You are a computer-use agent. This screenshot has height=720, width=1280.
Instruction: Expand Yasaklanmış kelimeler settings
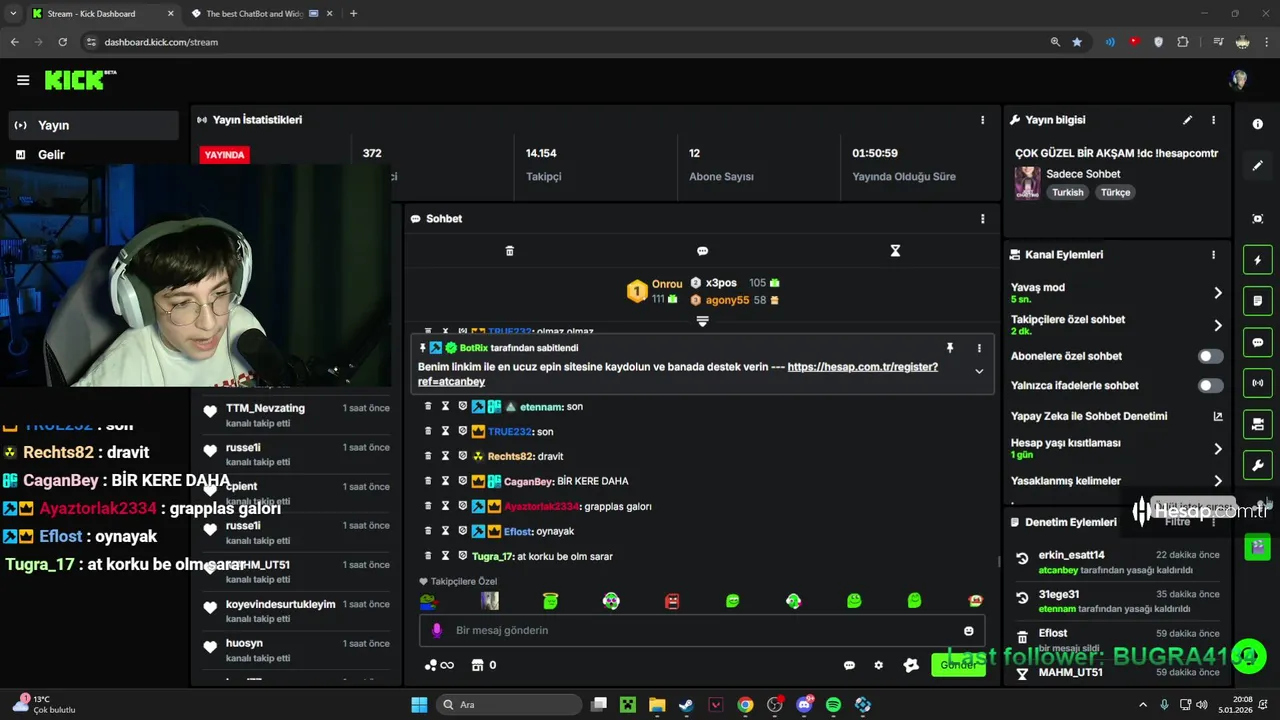pos(1217,481)
